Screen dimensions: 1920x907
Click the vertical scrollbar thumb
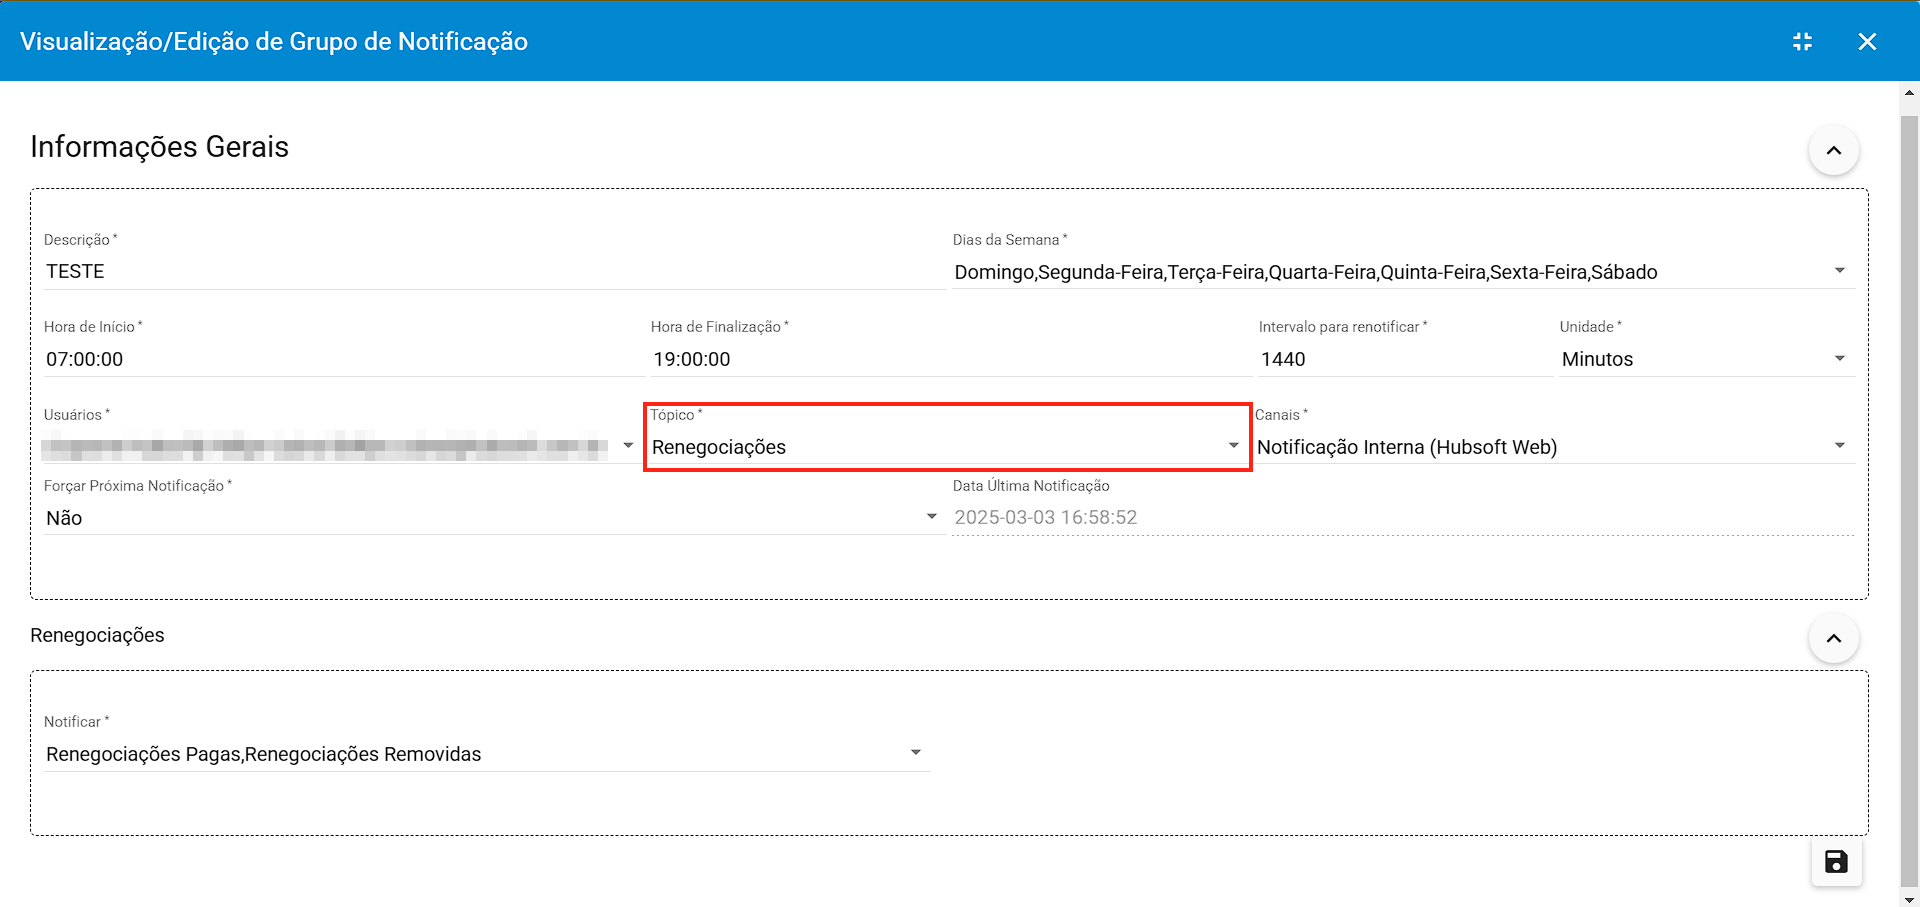click(1909, 499)
